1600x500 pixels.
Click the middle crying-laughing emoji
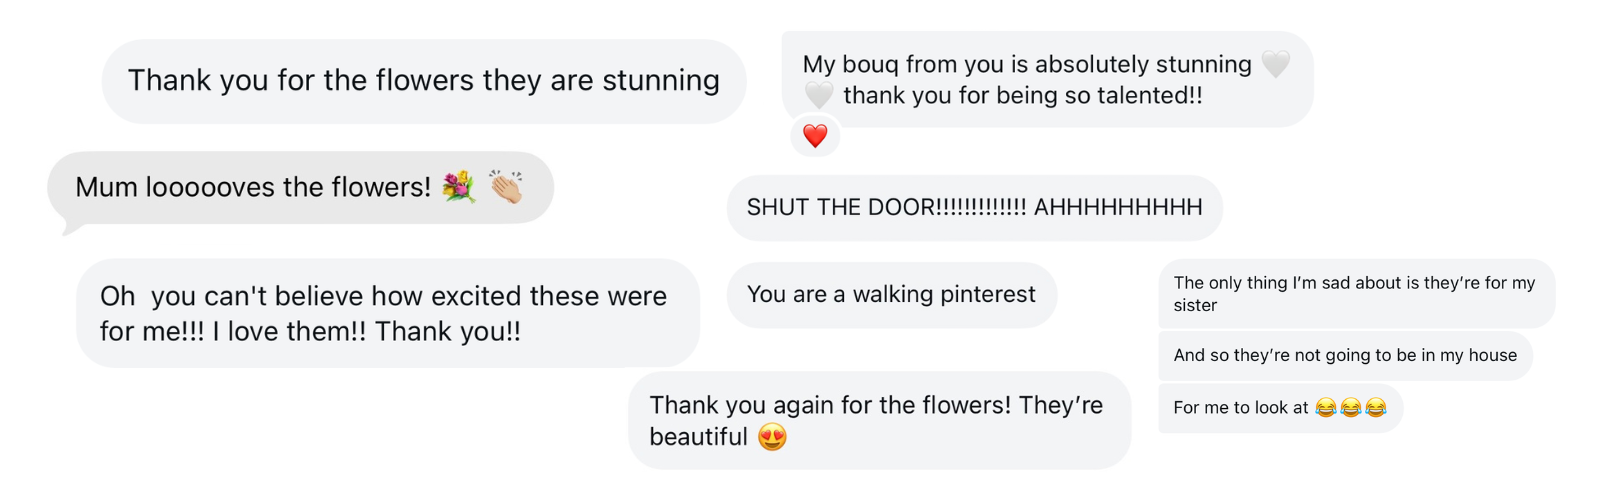1351,408
